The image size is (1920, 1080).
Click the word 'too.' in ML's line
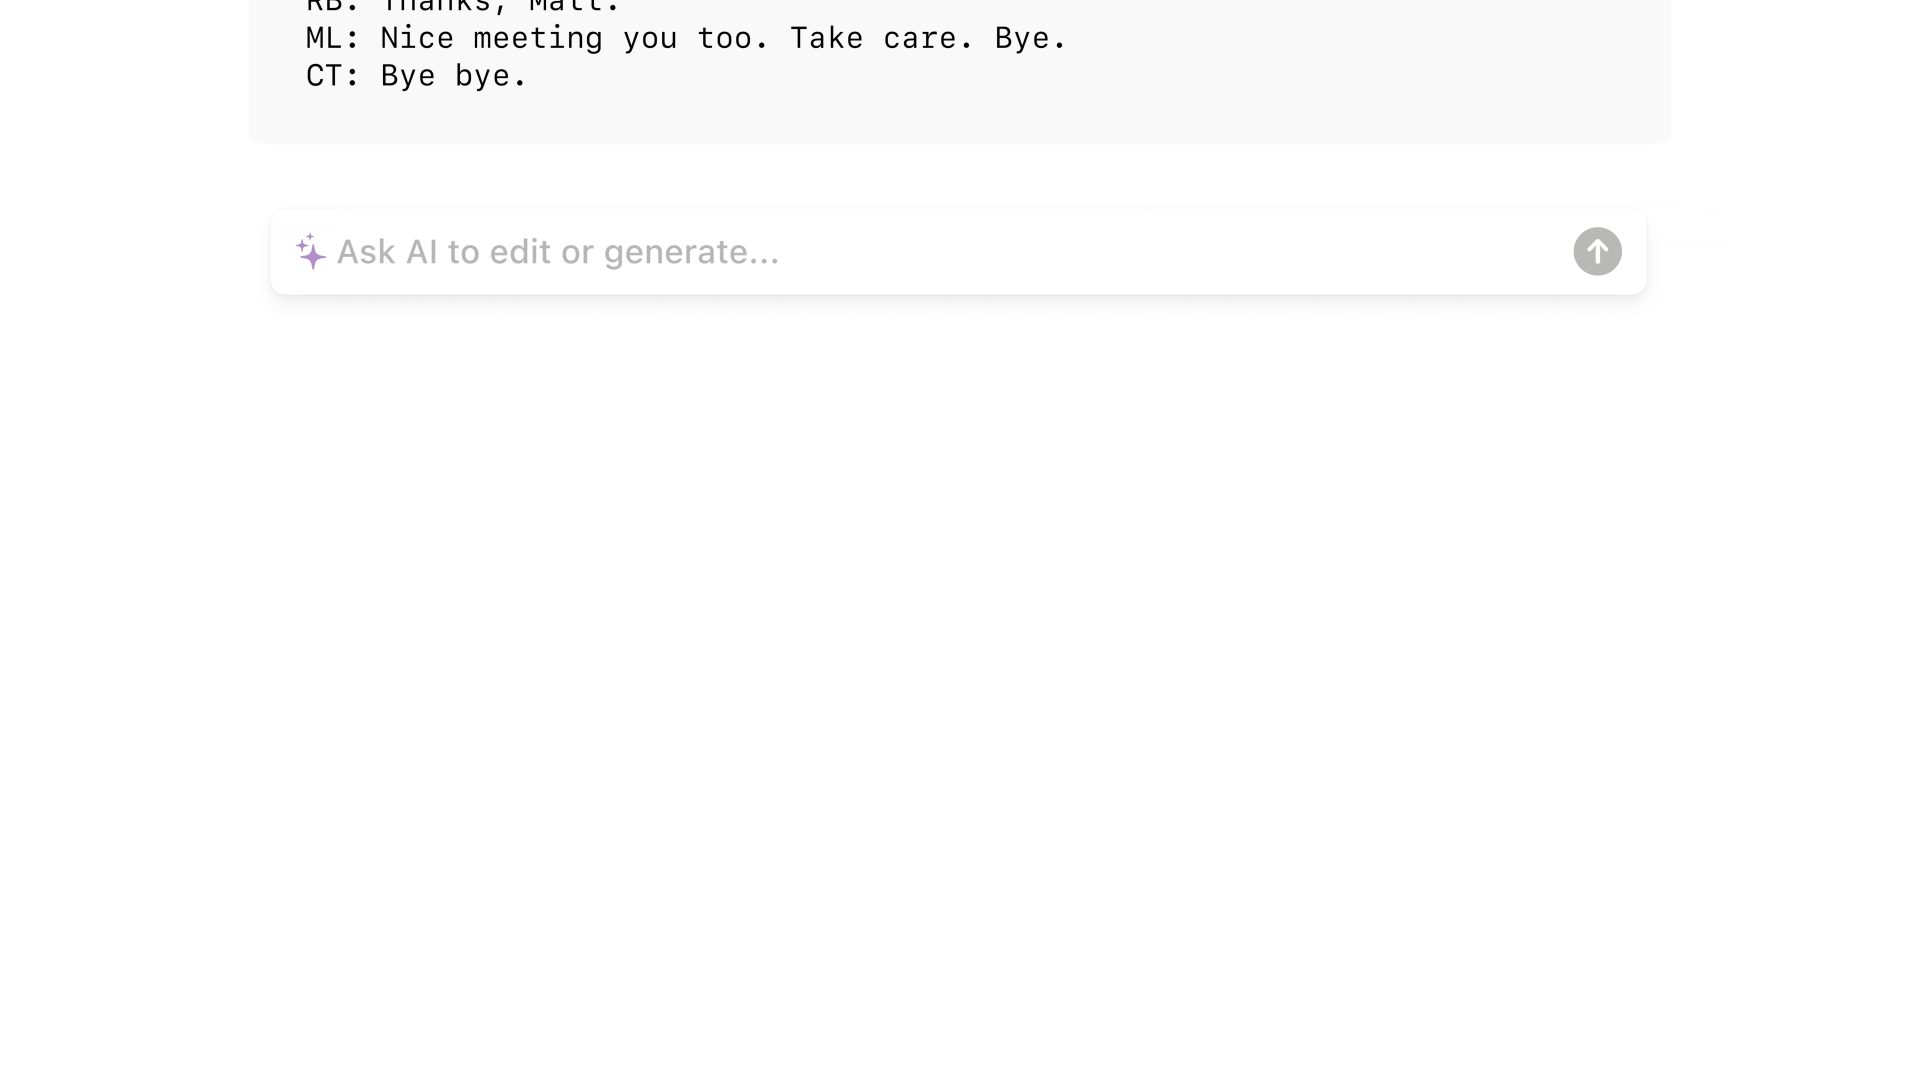coord(733,38)
